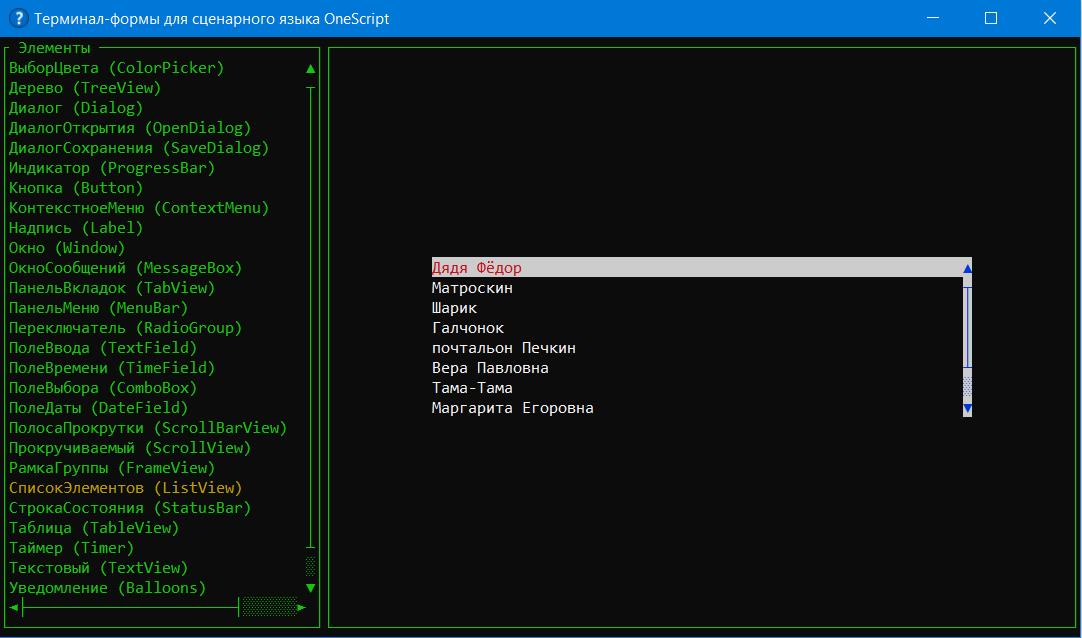Viewport: 1082px width, 638px height.
Task: Click the blue up arrow in names list
Action: (x=967, y=269)
